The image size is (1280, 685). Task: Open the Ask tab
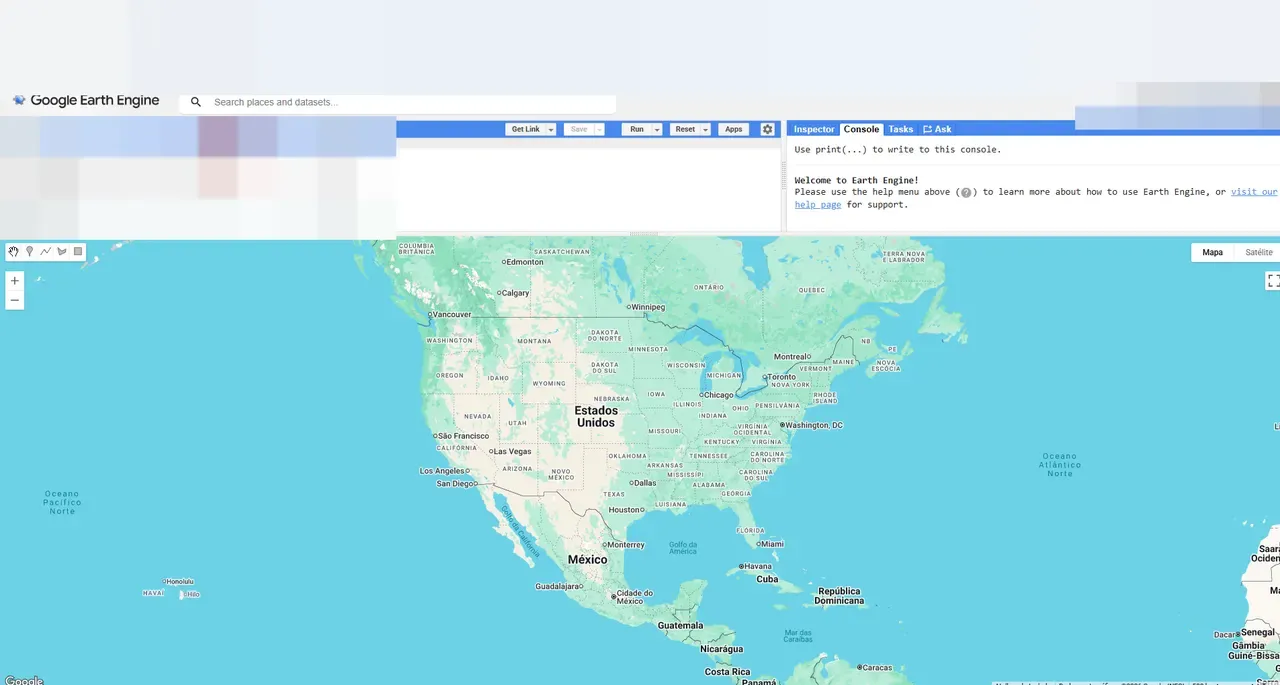[937, 129]
